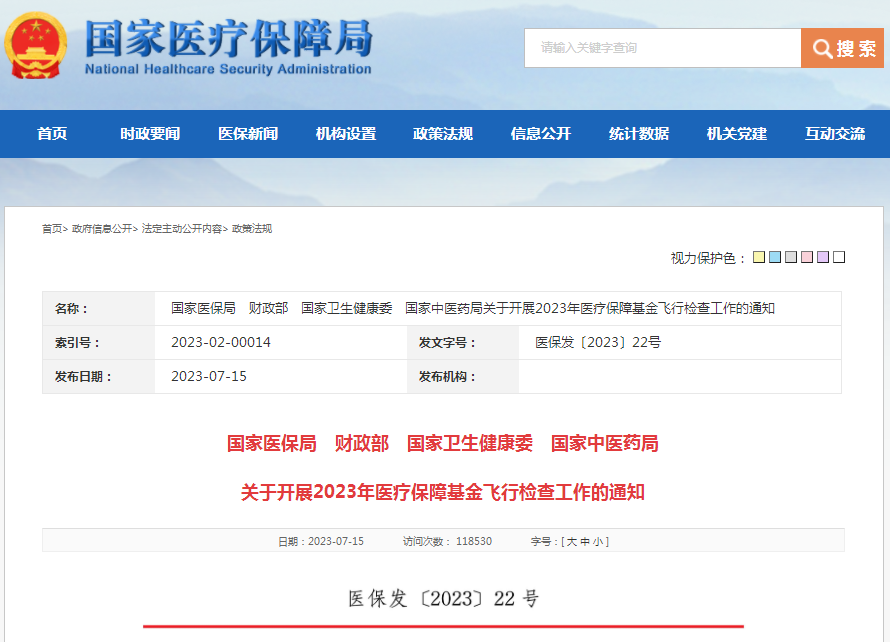Click the 日期：2023-07-15 info bar text
This screenshot has width=890, height=642.
[321, 542]
